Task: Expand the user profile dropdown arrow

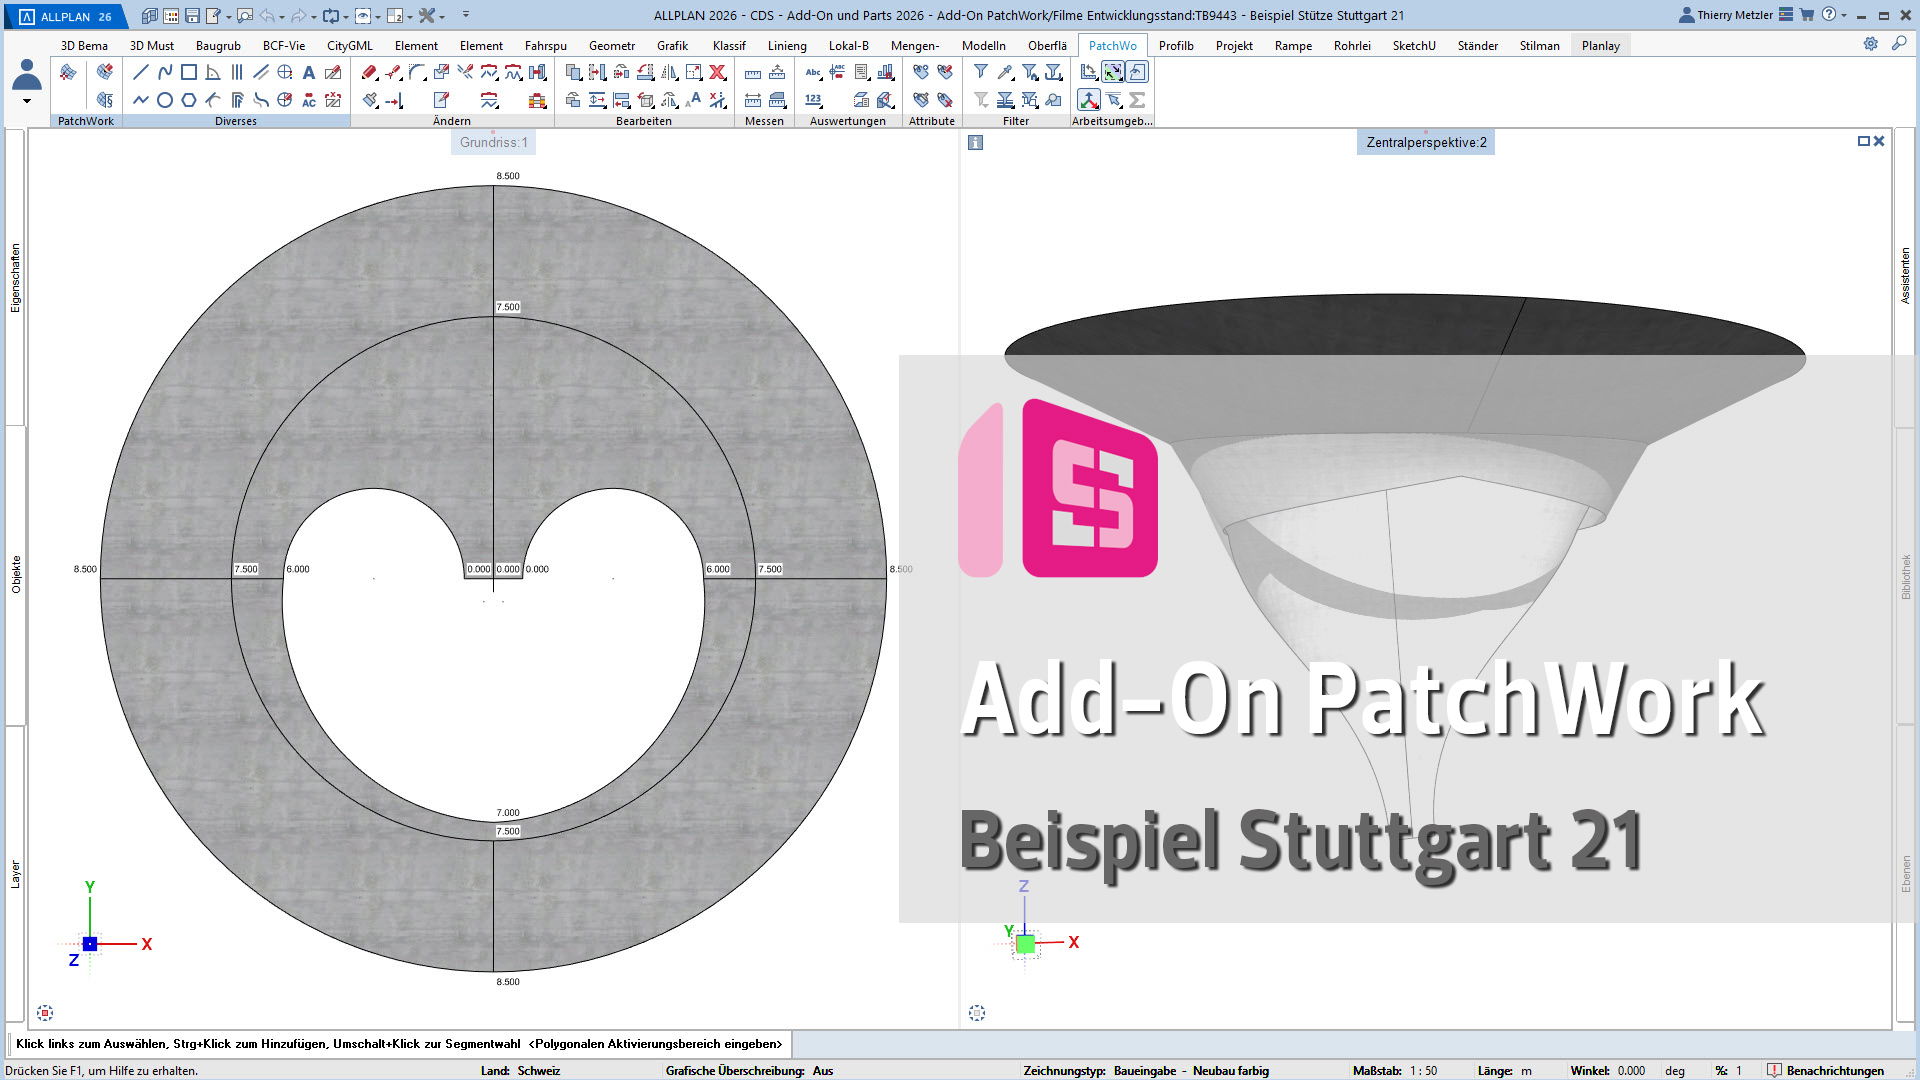Action: point(27,101)
